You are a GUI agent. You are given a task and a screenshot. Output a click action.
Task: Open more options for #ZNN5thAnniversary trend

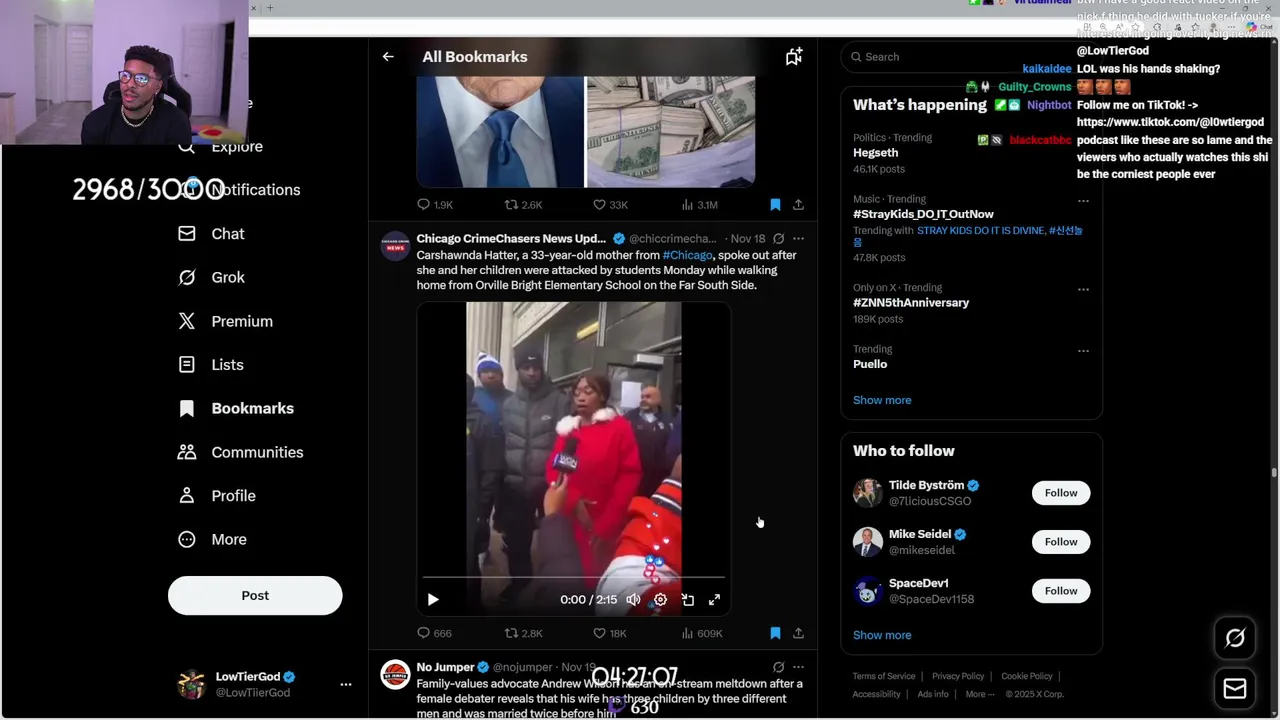pyautogui.click(x=1083, y=290)
